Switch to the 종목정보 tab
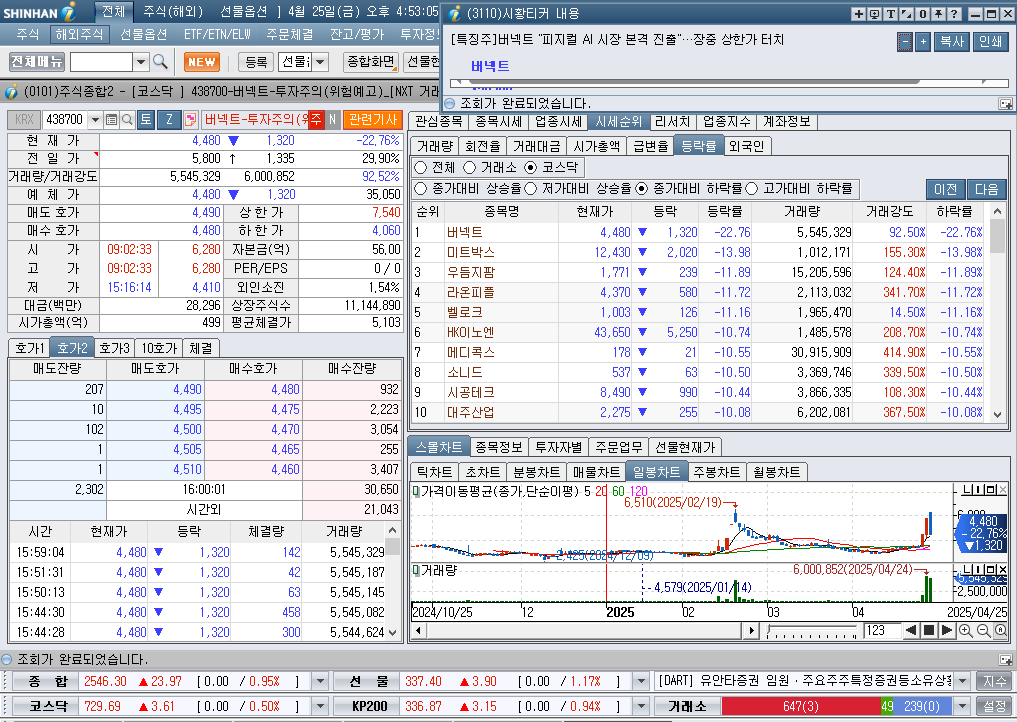This screenshot has height=722, width=1017. click(499, 447)
